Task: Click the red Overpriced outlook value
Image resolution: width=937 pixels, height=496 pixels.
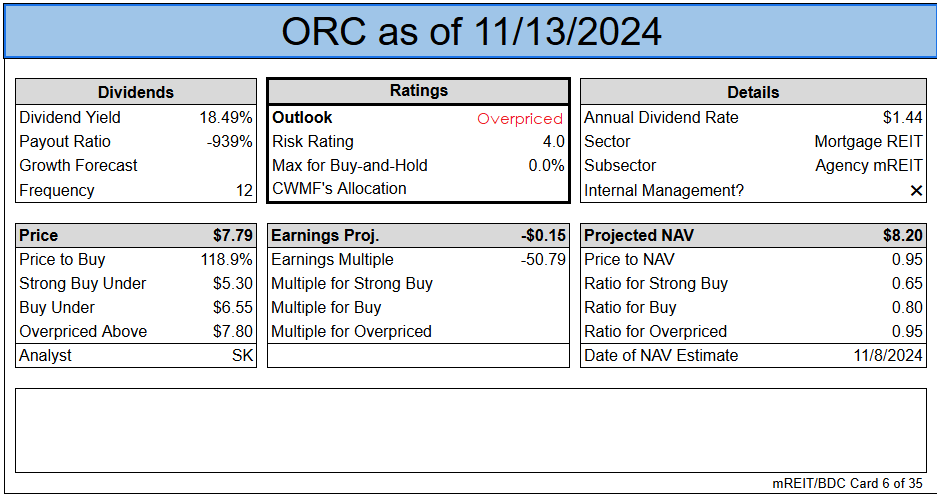Action: (x=519, y=118)
